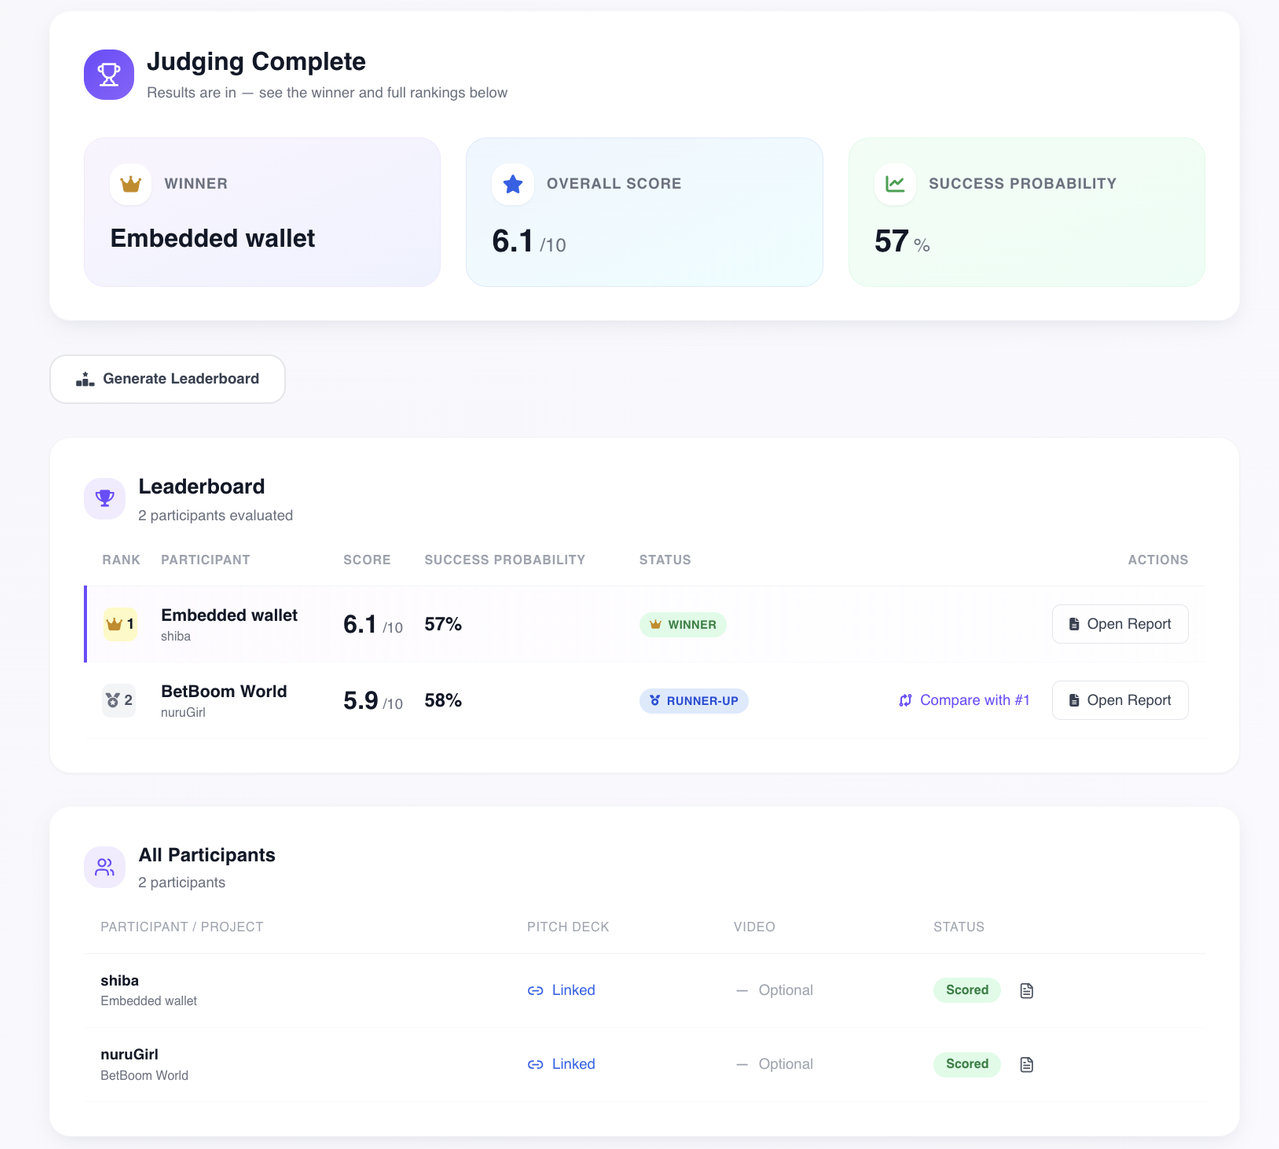Image resolution: width=1279 pixels, height=1149 pixels.
Task: Click Compare with #1 link
Action: (964, 700)
